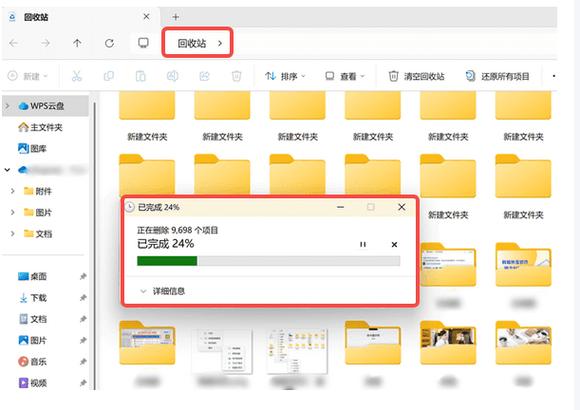Click the pin icon next to 下载

[83, 298]
